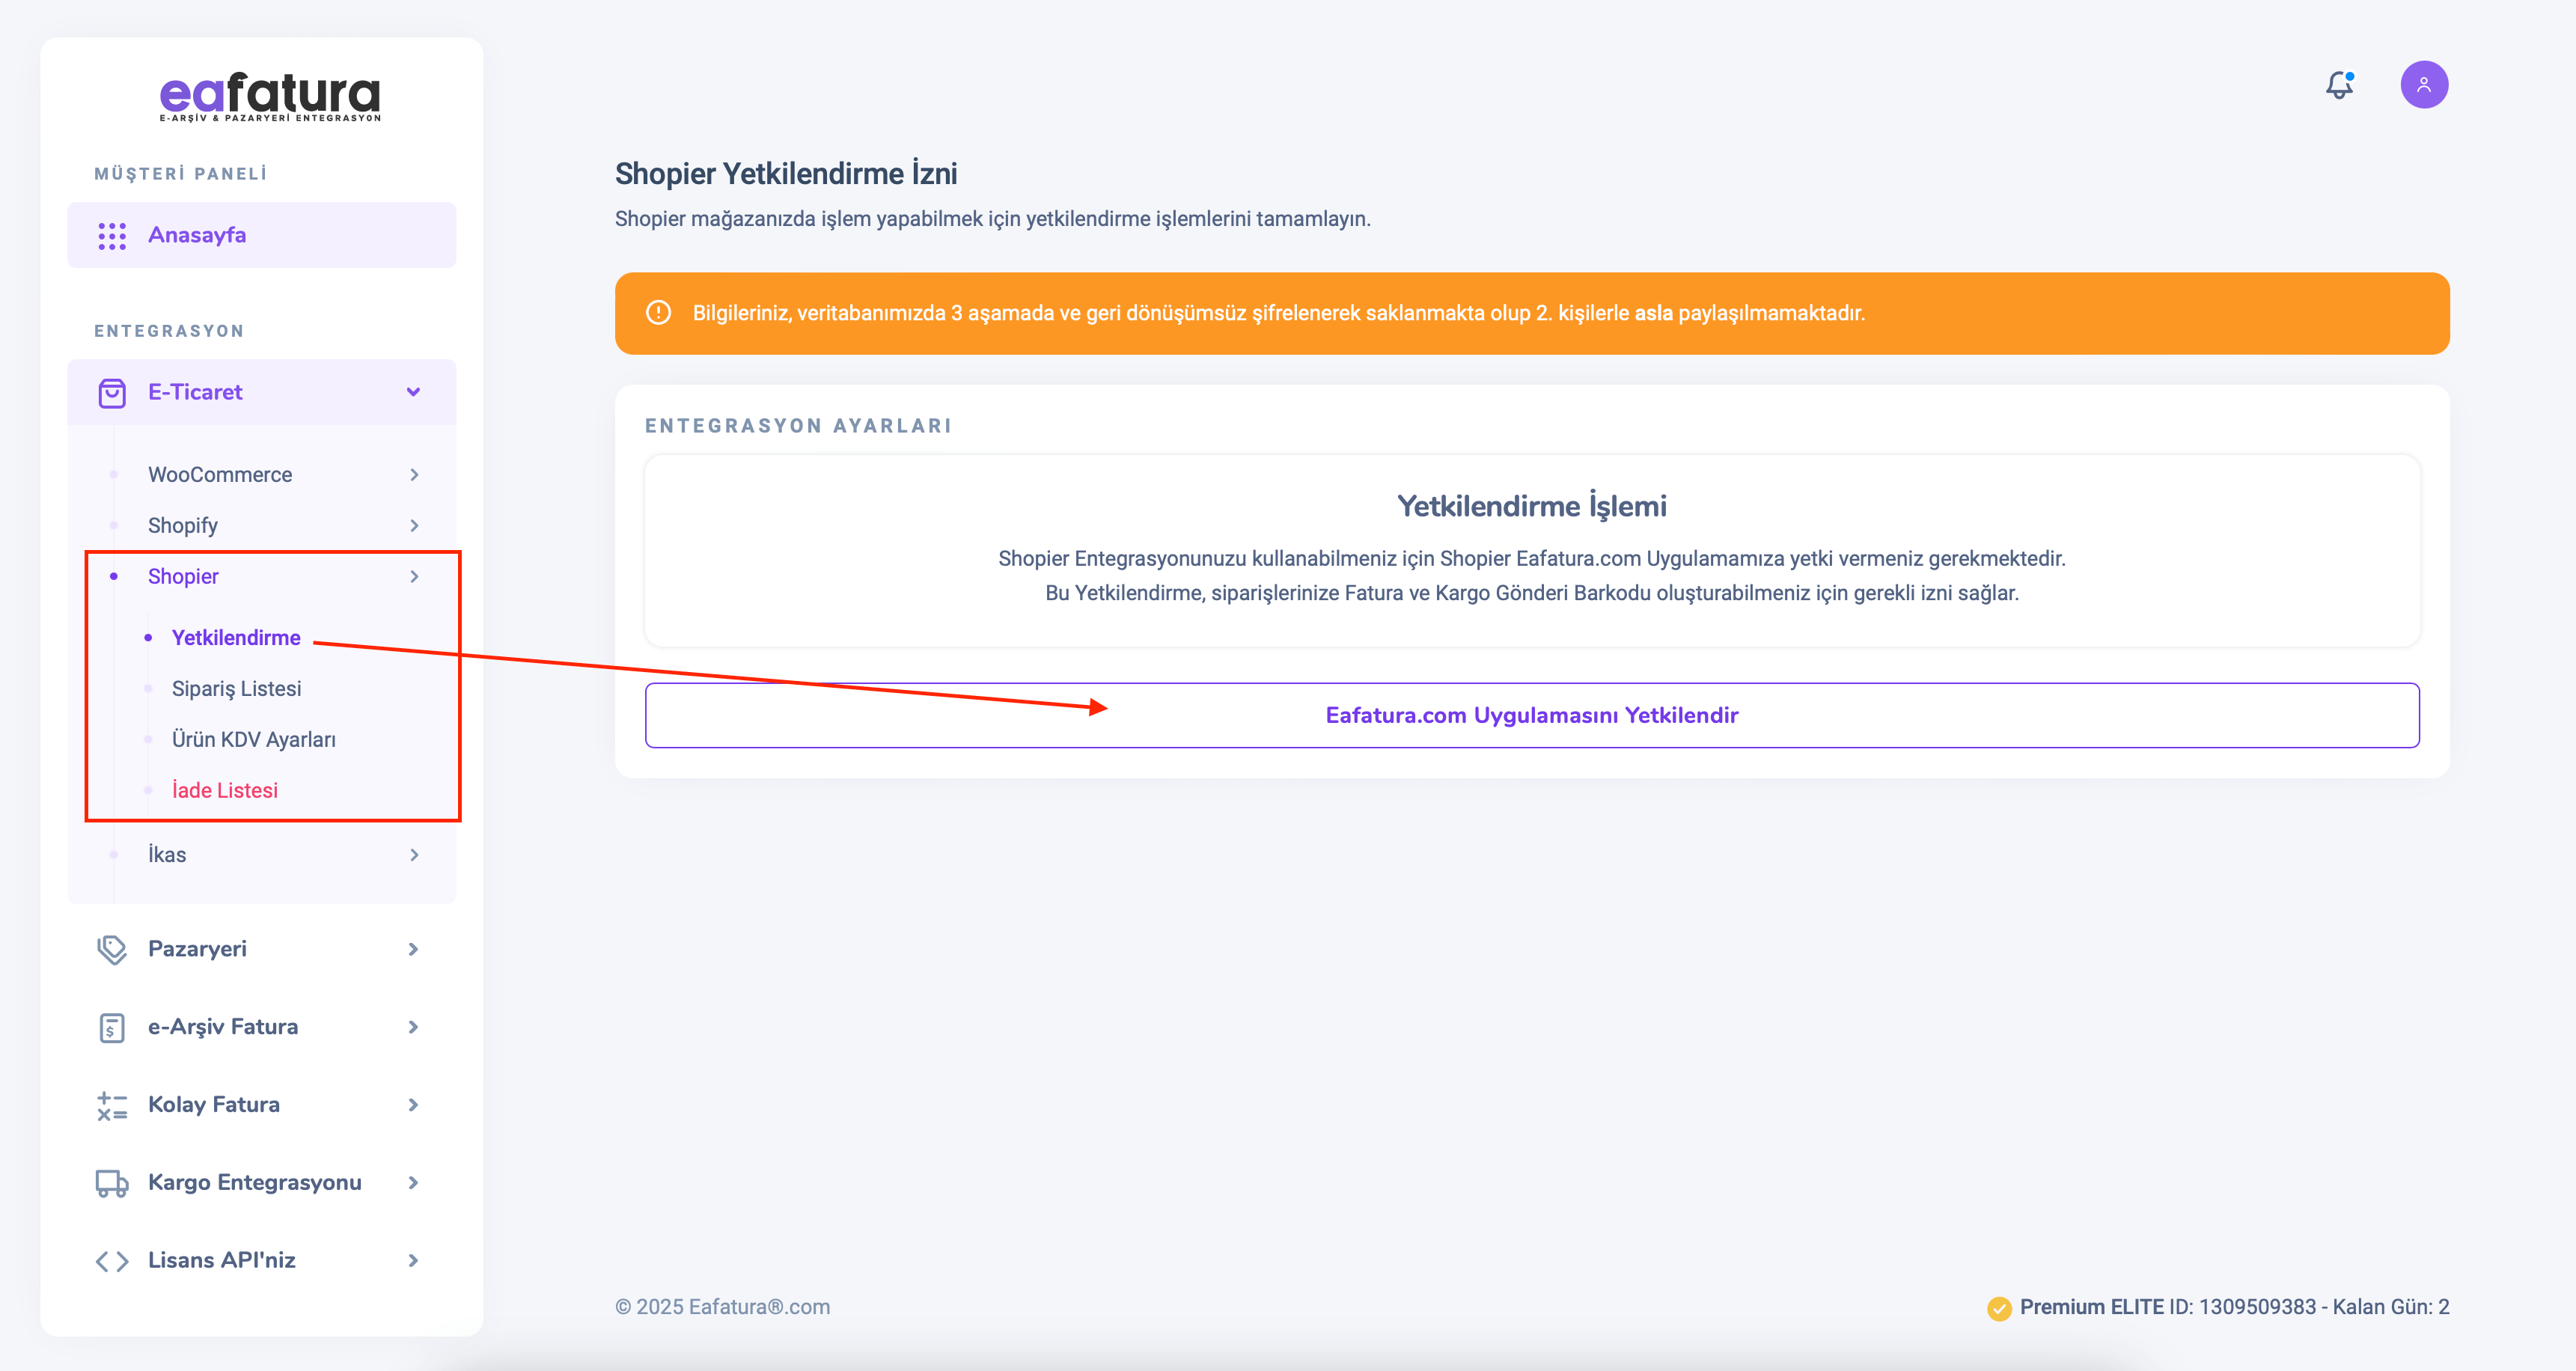Click the Lisans API'niz code icon
This screenshot has height=1371, width=2576.
click(x=112, y=1261)
